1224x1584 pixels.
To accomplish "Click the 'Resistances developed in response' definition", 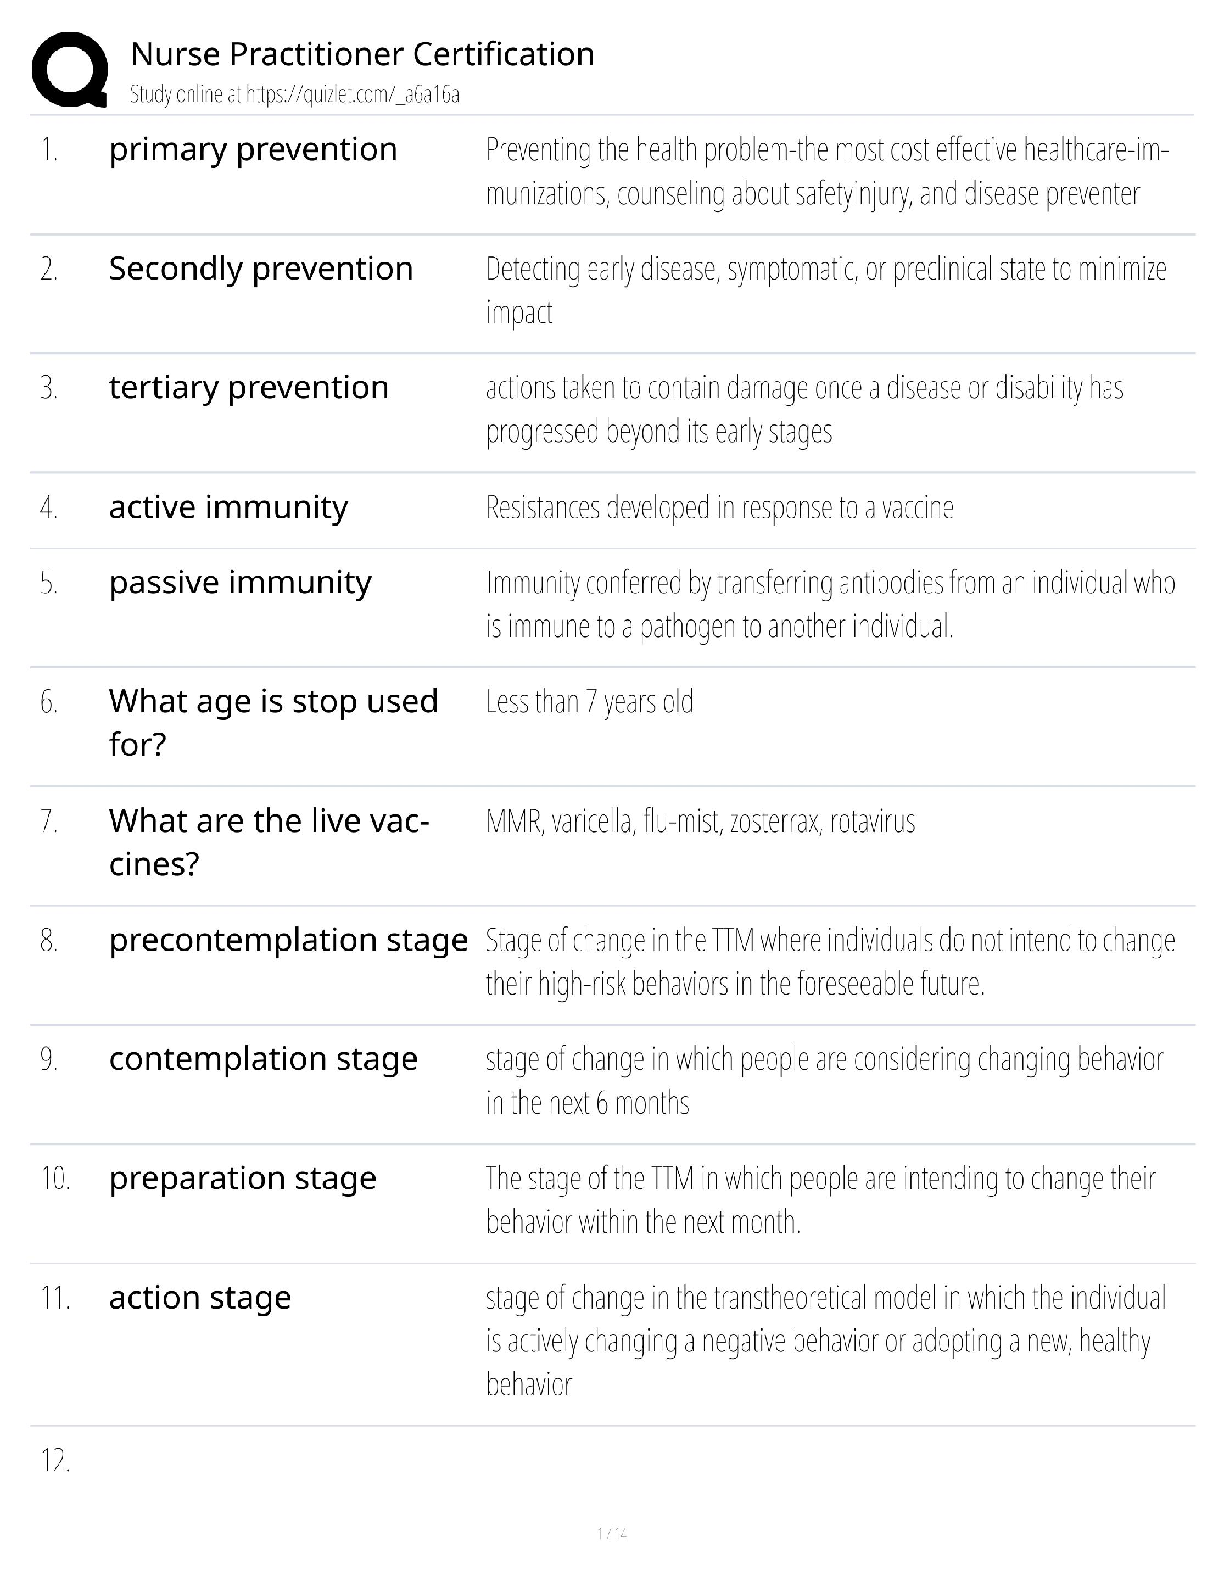I will pyautogui.click(x=719, y=508).
